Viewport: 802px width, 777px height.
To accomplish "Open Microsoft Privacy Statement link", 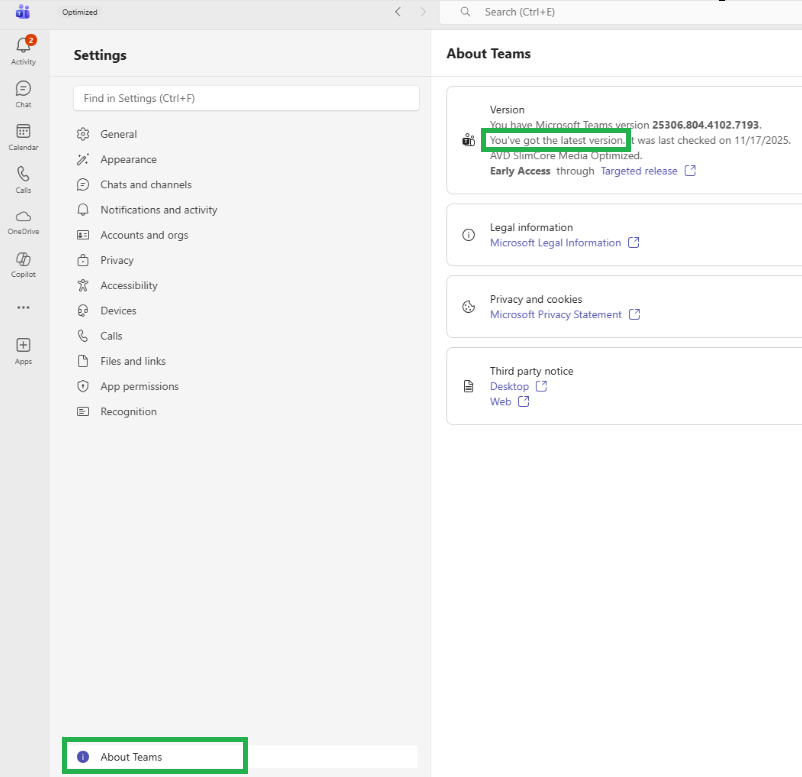I will 556,315.
